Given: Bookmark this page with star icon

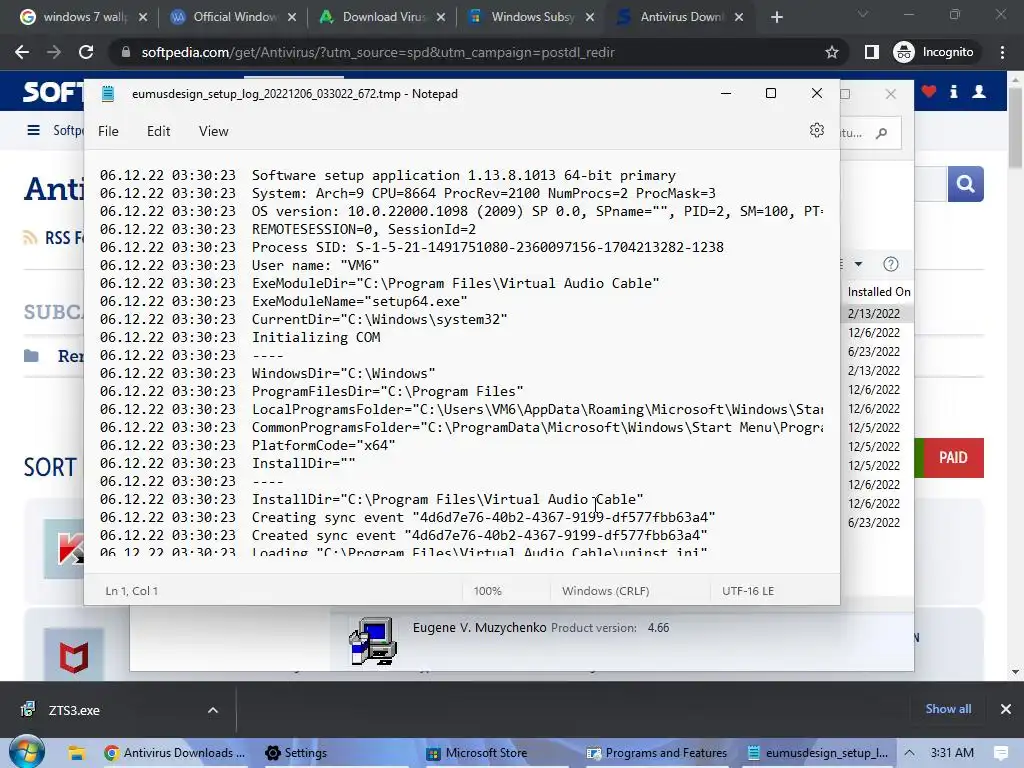Looking at the screenshot, I should (x=831, y=52).
